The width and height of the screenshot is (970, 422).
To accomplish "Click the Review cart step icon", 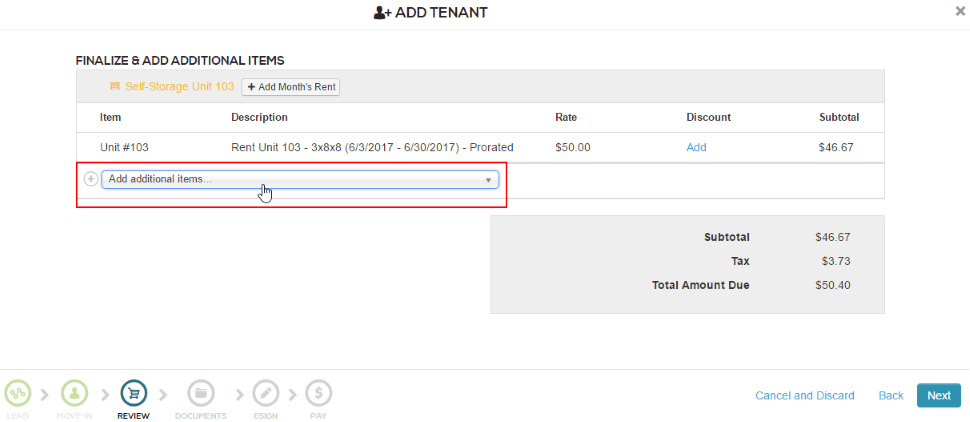I will (x=133, y=393).
